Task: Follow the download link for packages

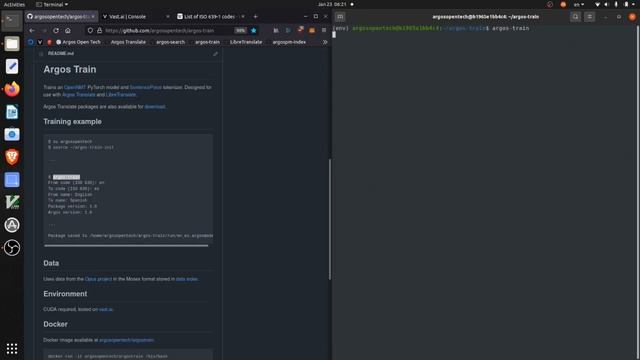Action: tap(155, 107)
